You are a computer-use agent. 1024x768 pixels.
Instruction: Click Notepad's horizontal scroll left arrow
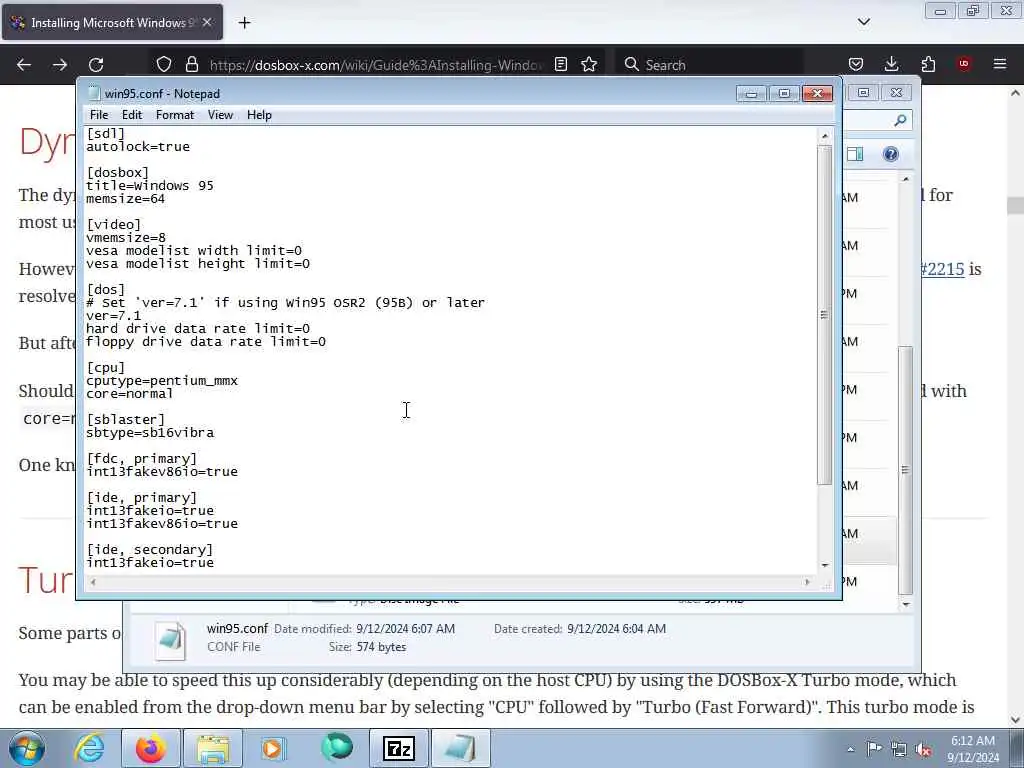pos(93,582)
